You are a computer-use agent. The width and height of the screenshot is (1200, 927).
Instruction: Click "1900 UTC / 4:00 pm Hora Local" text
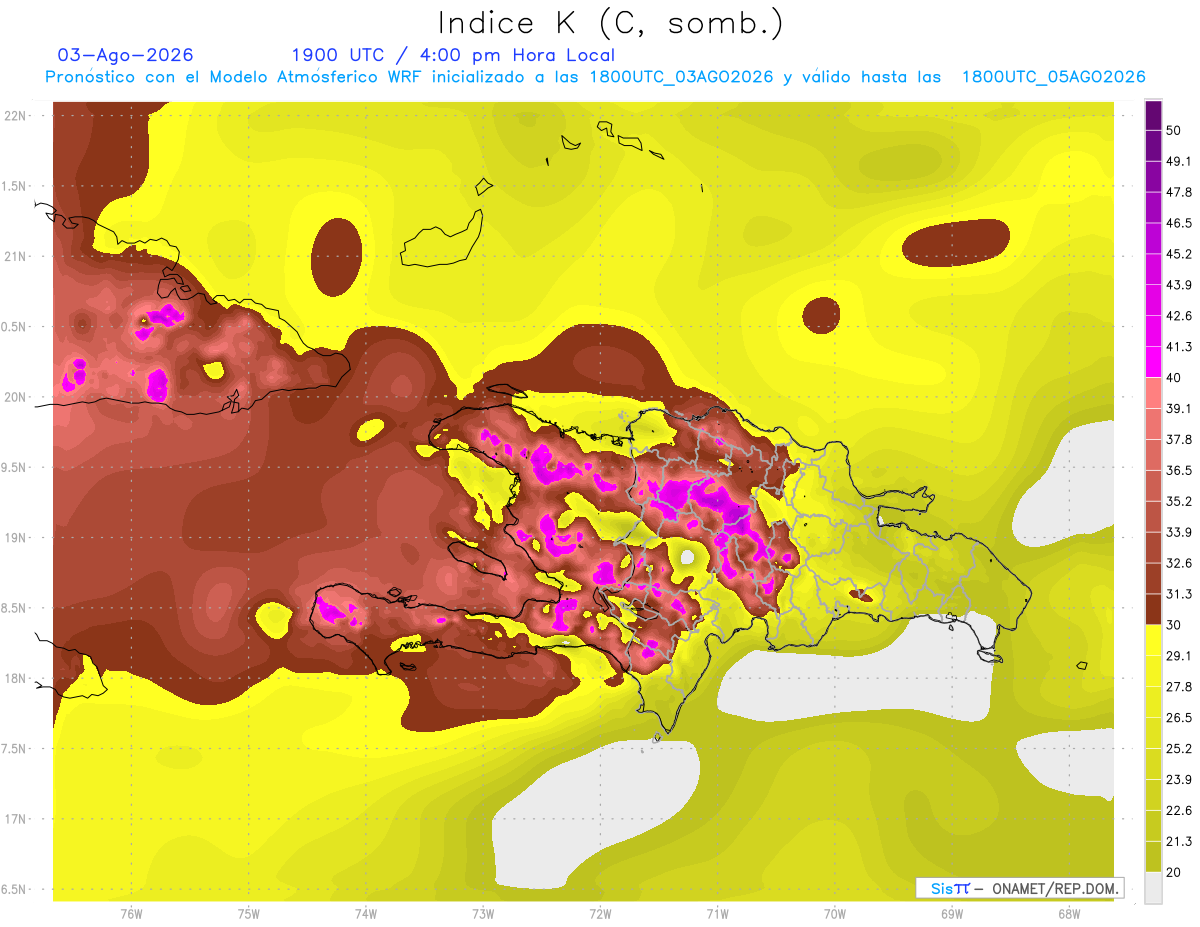click(x=453, y=55)
